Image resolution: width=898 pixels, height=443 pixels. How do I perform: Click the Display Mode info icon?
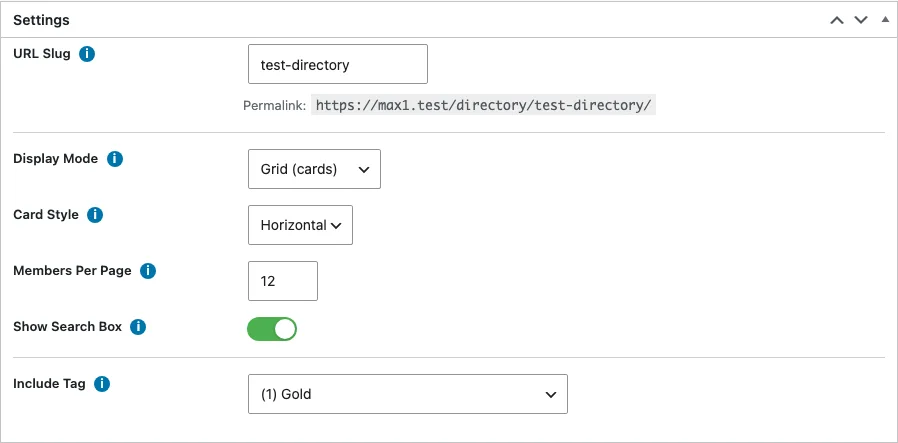pyautogui.click(x=115, y=159)
